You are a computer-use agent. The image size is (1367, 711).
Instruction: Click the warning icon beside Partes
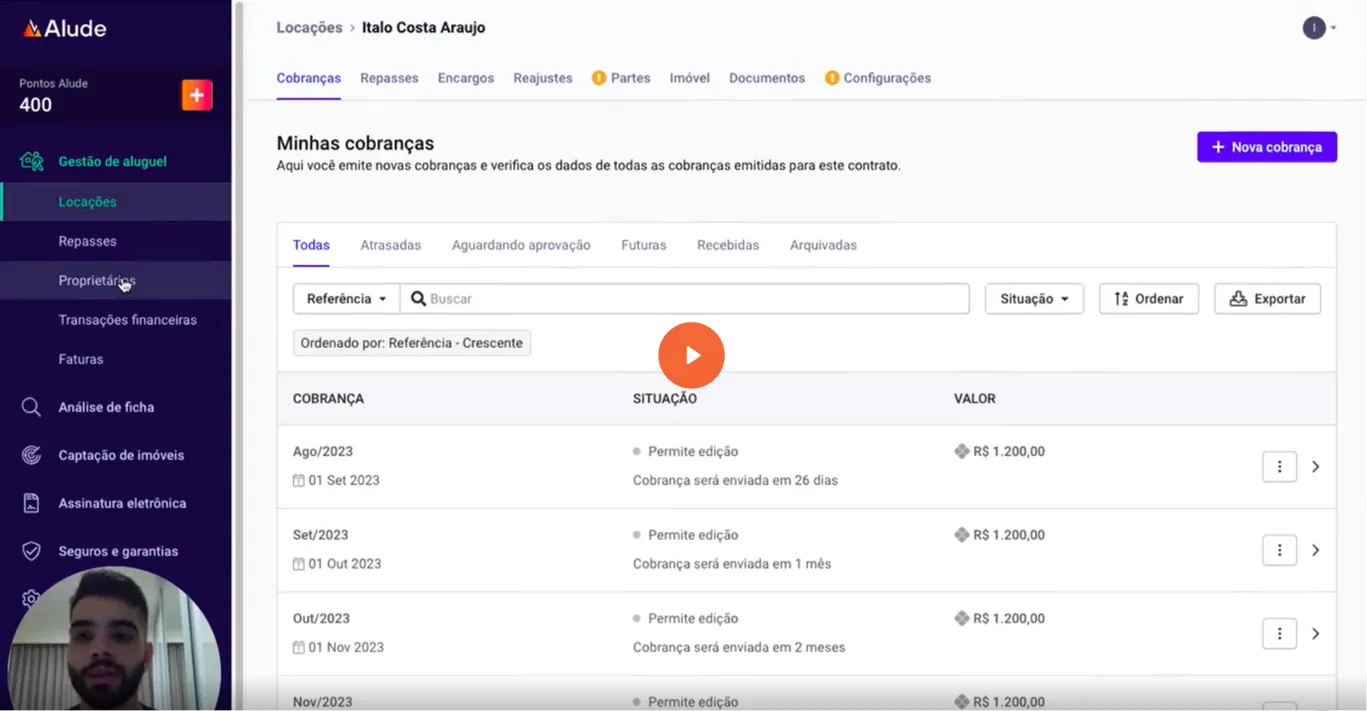coord(599,78)
